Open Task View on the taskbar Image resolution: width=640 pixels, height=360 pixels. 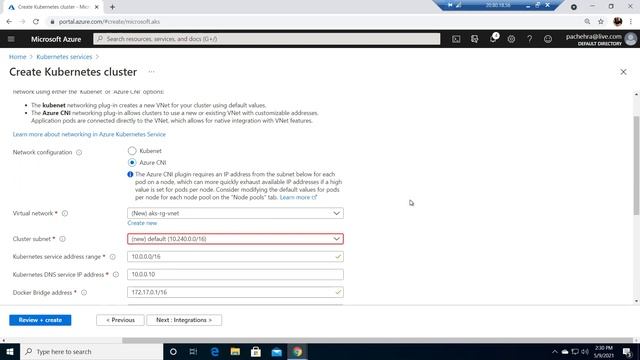point(193,351)
